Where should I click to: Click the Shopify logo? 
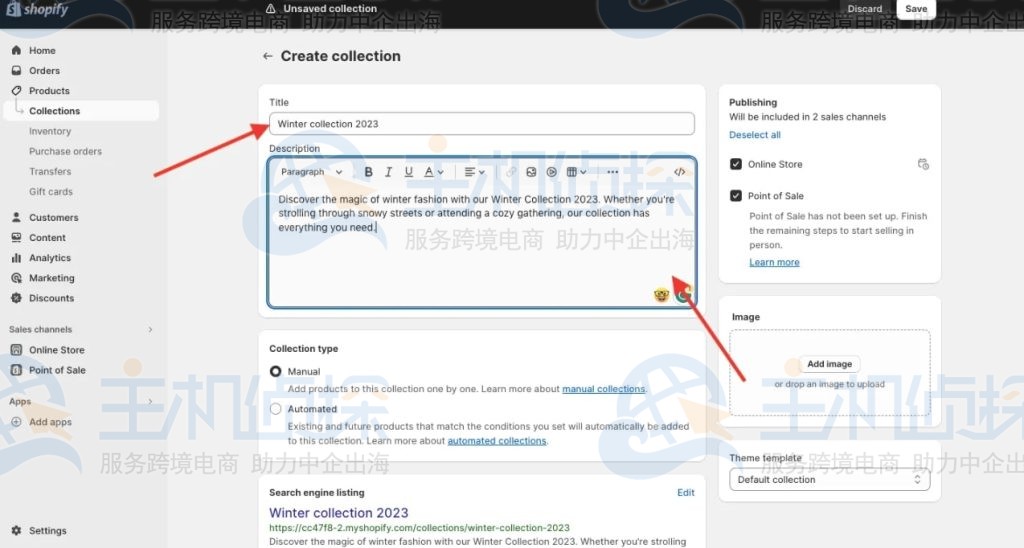point(37,9)
